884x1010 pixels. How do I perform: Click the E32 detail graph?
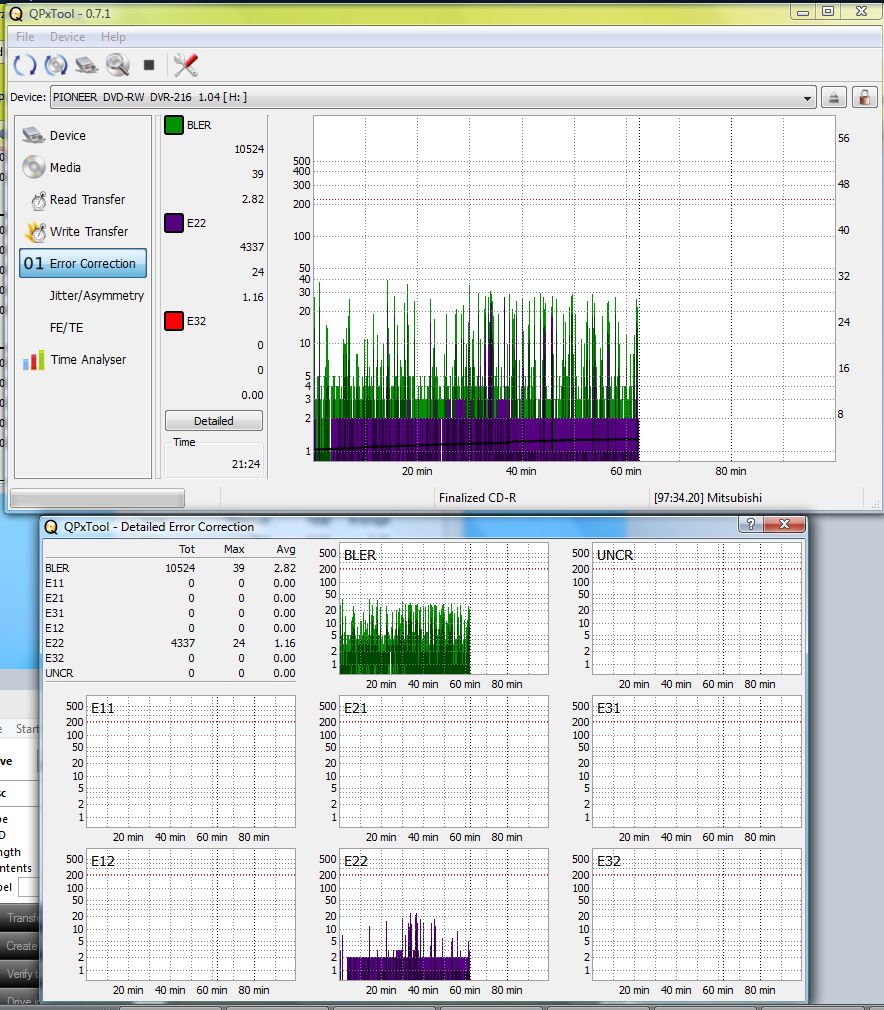[697, 915]
